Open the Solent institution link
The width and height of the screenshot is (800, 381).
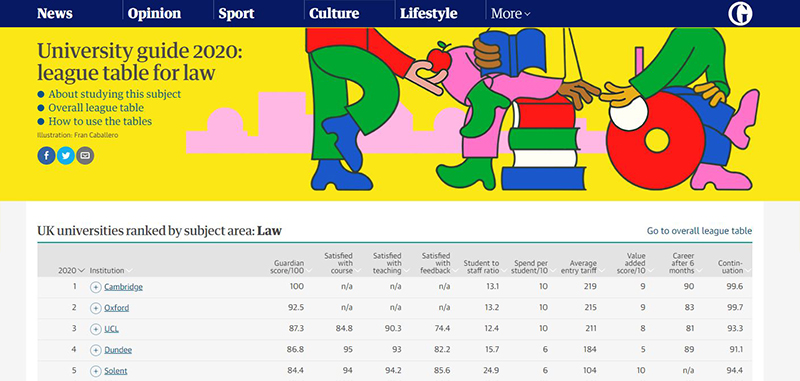[x=116, y=371]
